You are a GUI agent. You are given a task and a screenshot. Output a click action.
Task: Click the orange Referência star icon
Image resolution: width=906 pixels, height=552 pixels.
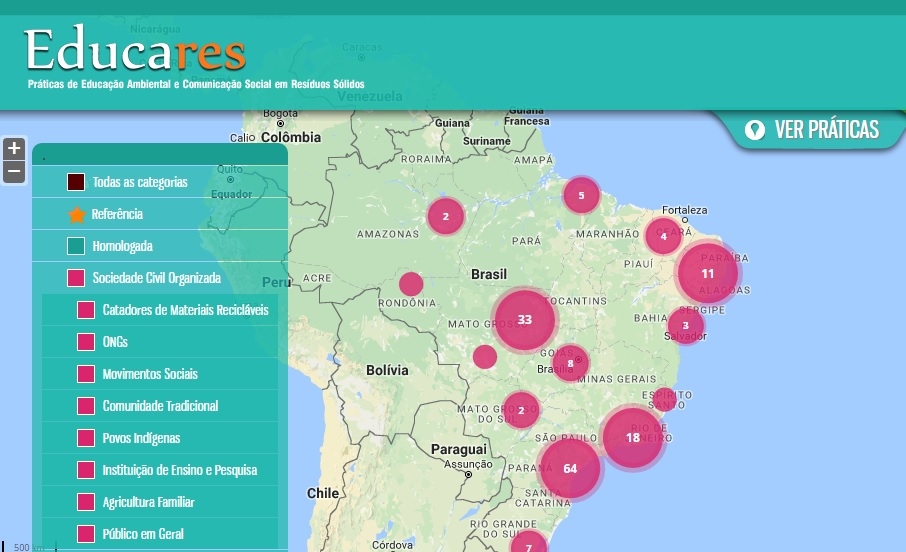coord(77,214)
